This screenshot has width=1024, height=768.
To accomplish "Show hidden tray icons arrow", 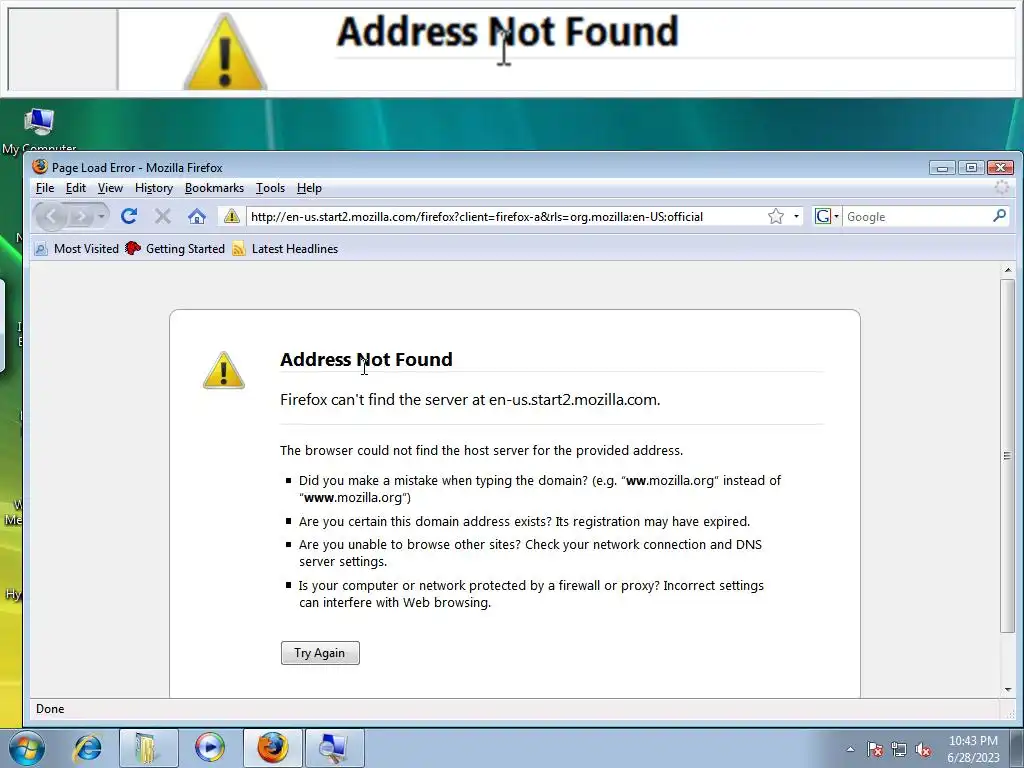I will 850,749.
